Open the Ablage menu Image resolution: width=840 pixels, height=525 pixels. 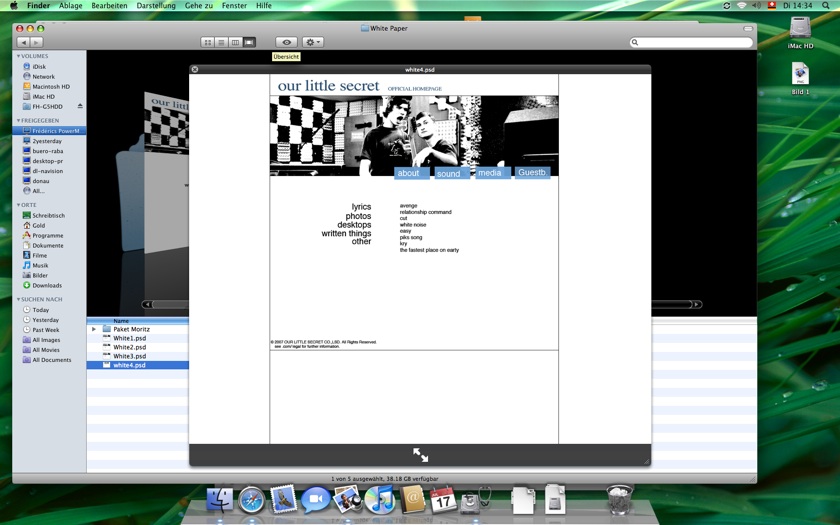pos(71,5)
